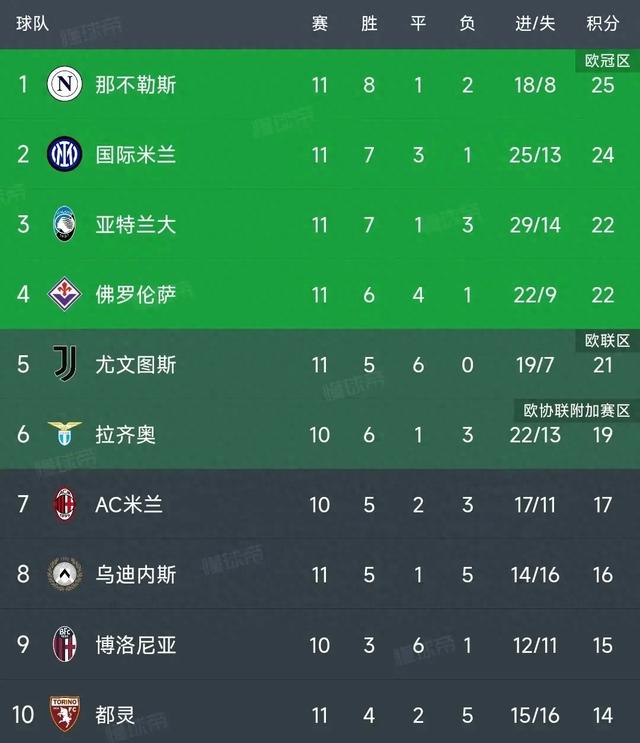The image size is (640, 743).
Task: Click the 积分 points column header
Action: [602, 23]
